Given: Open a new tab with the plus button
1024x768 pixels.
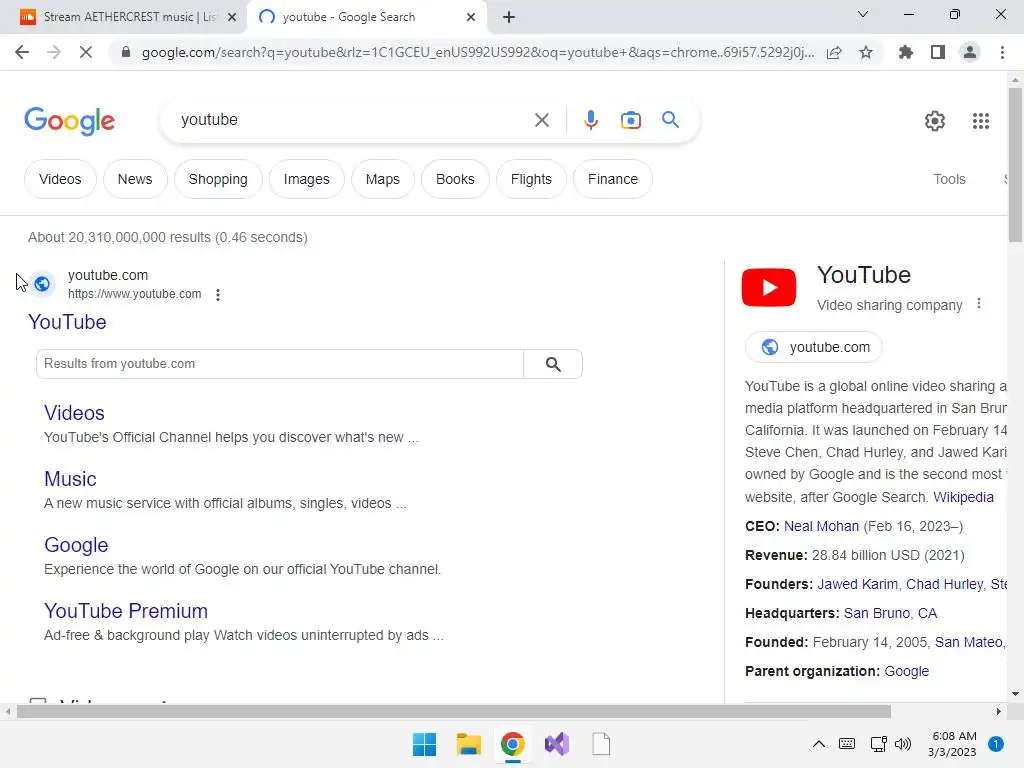Looking at the screenshot, I should tap(509, 17).
